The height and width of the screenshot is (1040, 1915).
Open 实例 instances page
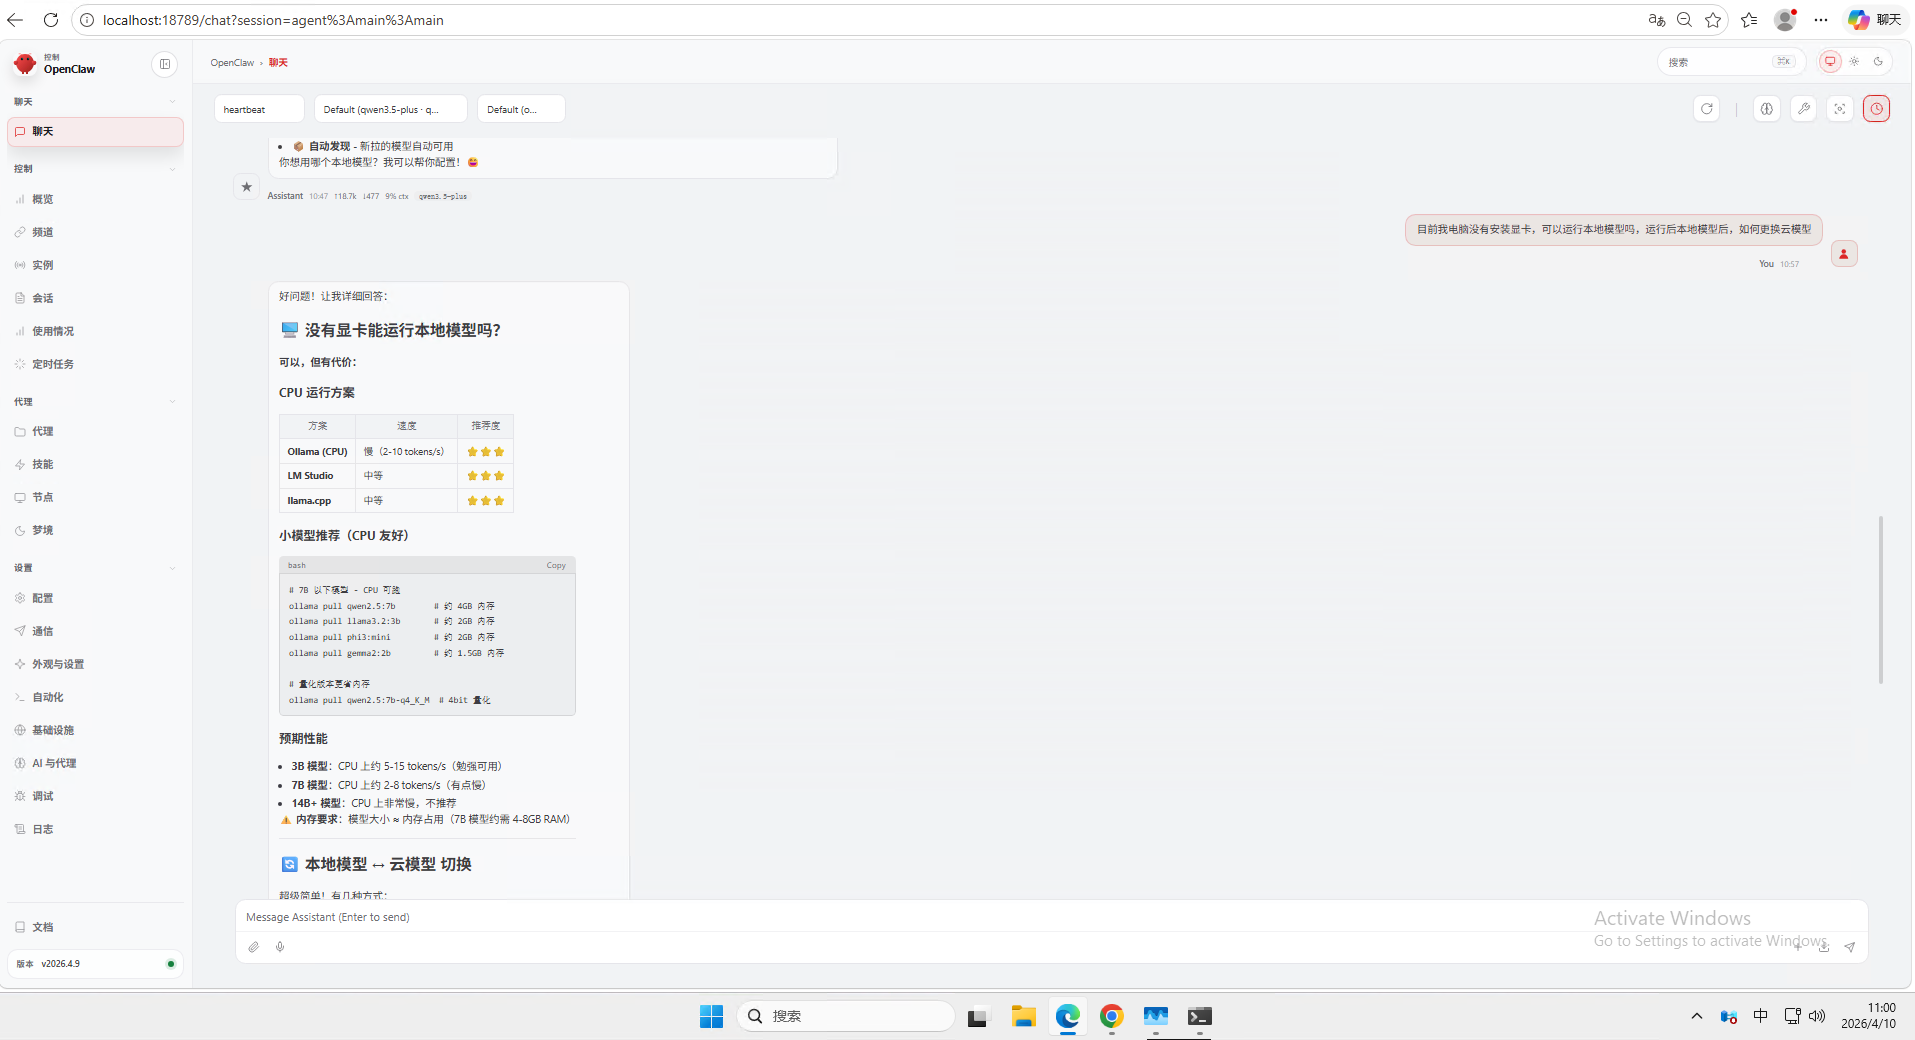95,265
